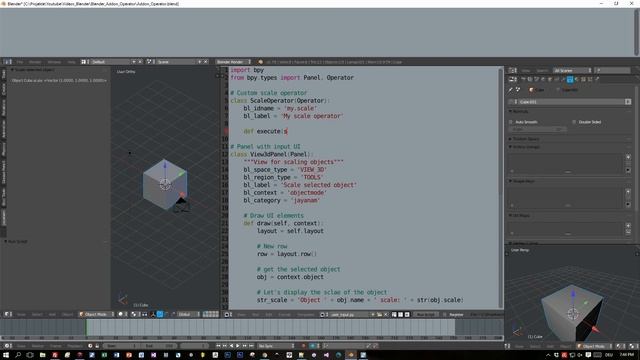Open the All Scenes outliner dropdown
The image size is (640, 360).
tap(572, 71)
